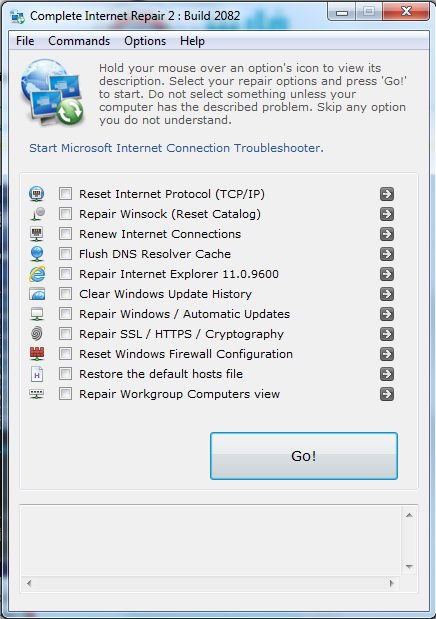Click the TCP/IP network globe icon
436x619 pixels.
click(37, 194)
